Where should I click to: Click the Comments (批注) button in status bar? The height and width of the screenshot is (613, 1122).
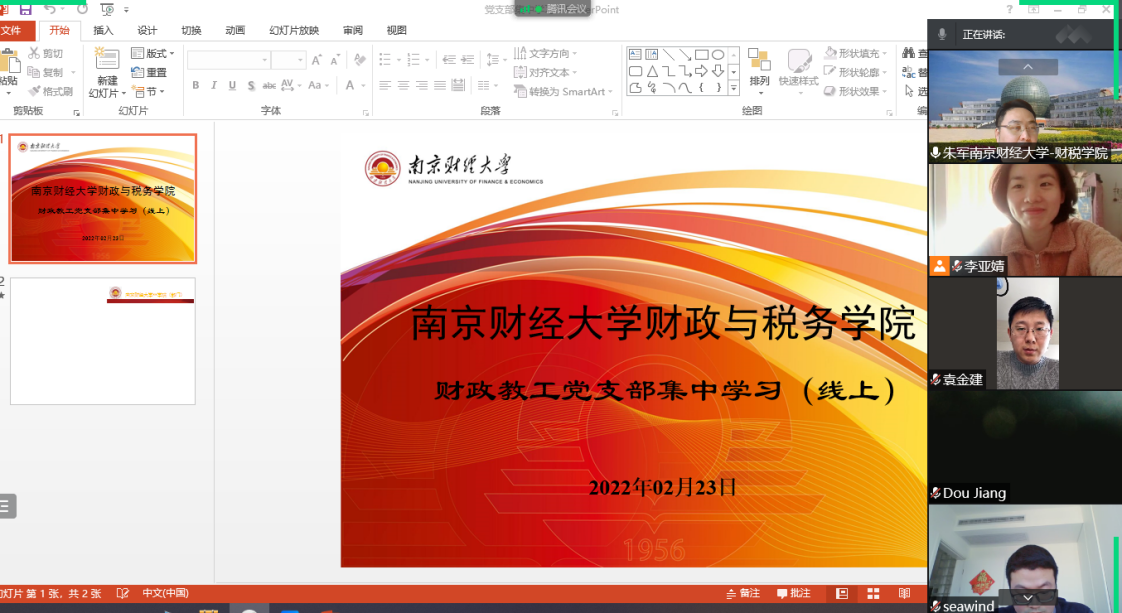point(793,594)
